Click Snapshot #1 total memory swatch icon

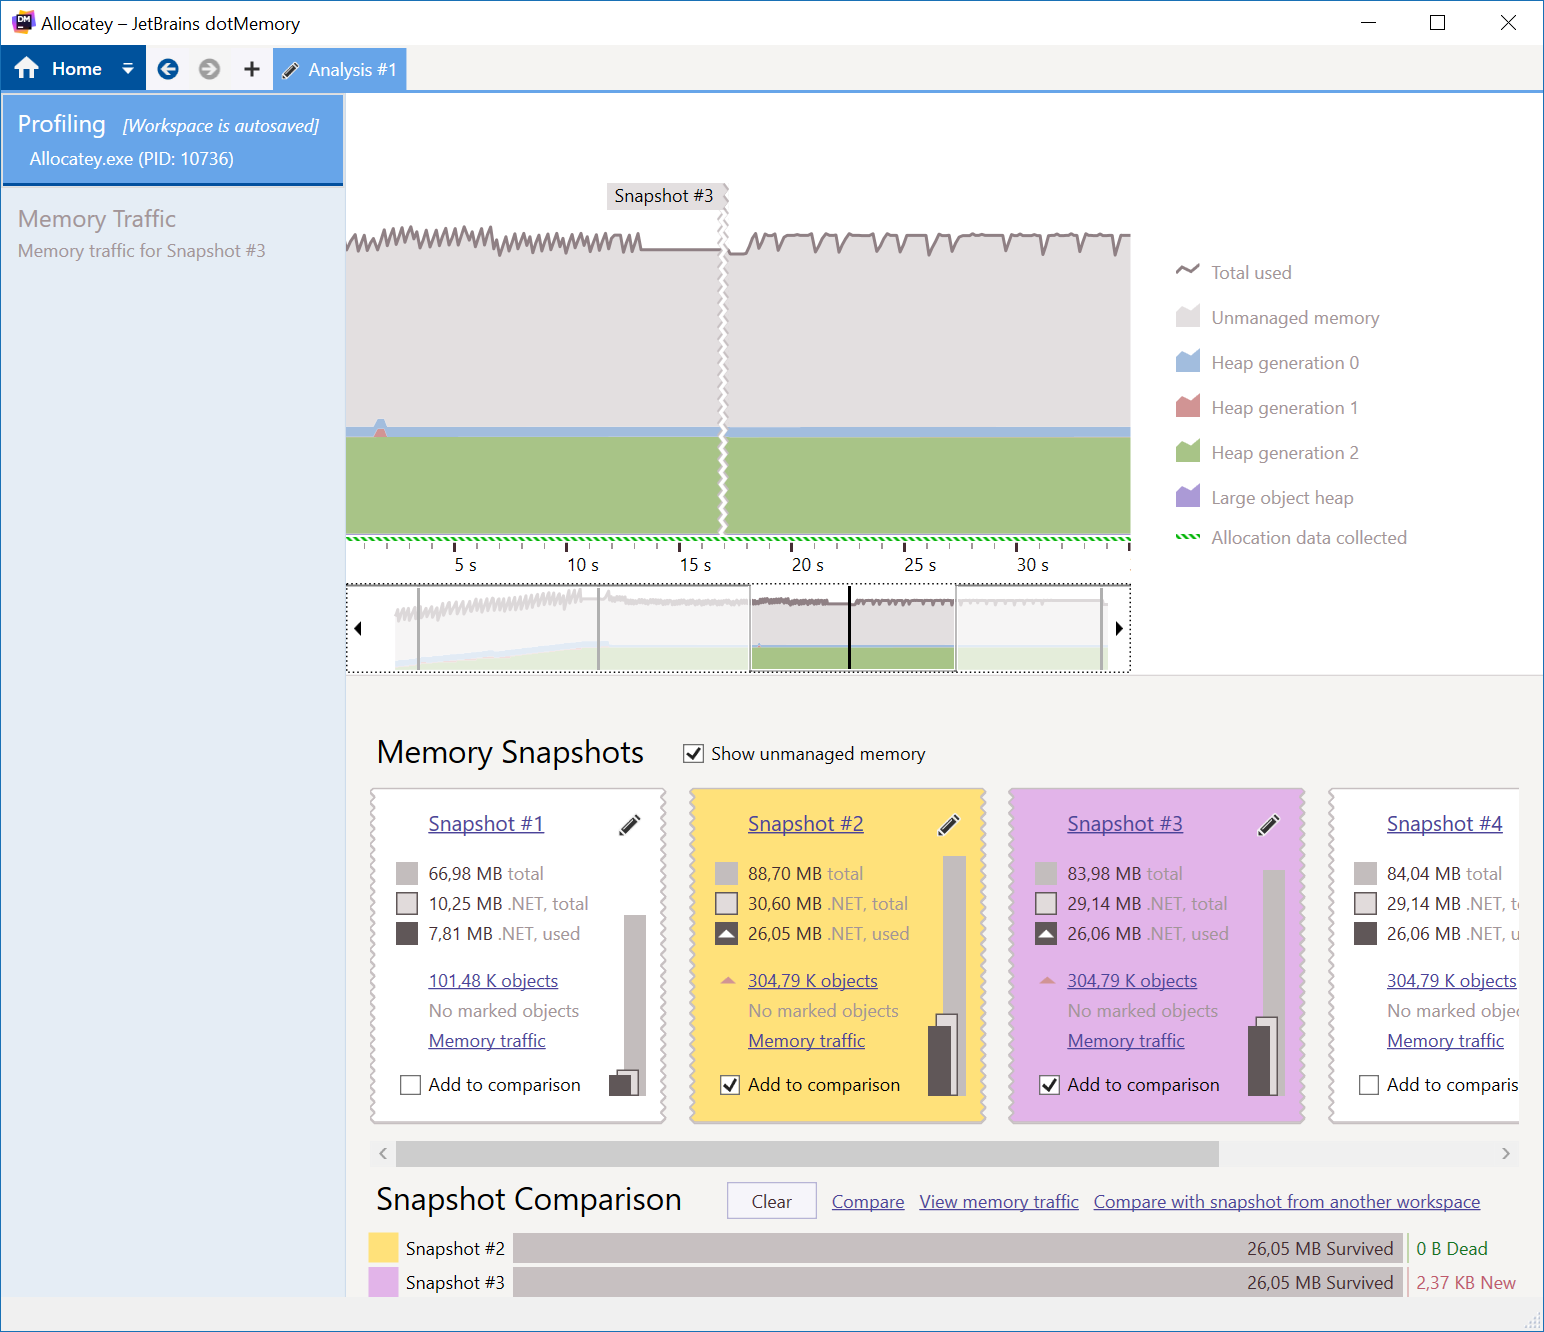point(407,874)
